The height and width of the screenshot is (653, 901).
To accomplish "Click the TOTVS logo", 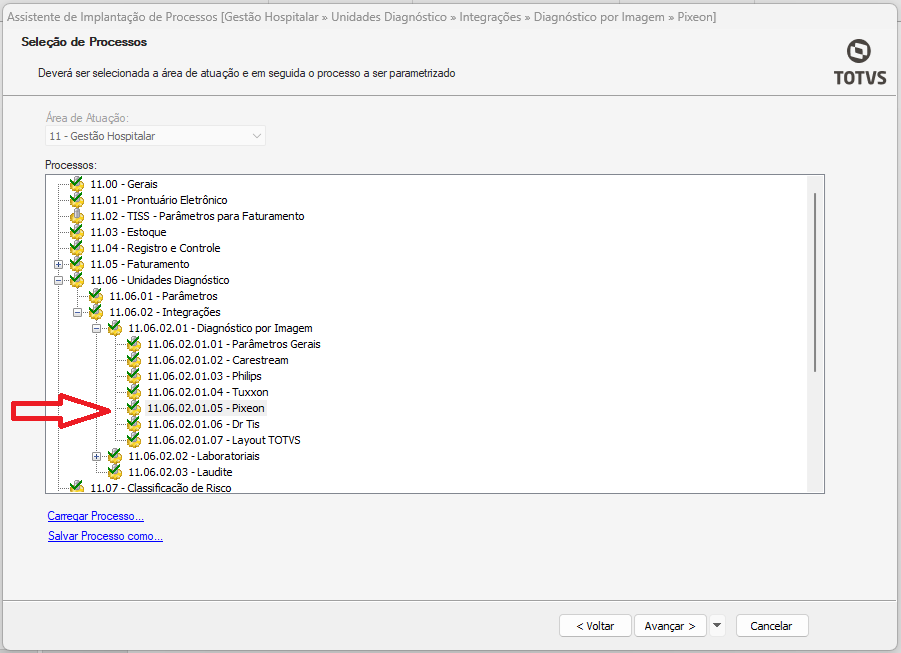I will pos(859,62).
